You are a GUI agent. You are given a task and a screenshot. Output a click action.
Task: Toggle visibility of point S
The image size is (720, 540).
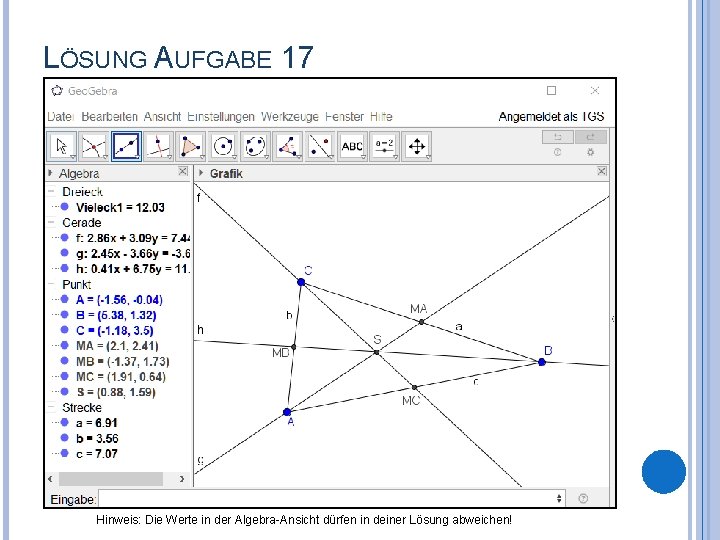tap(65, 391)
